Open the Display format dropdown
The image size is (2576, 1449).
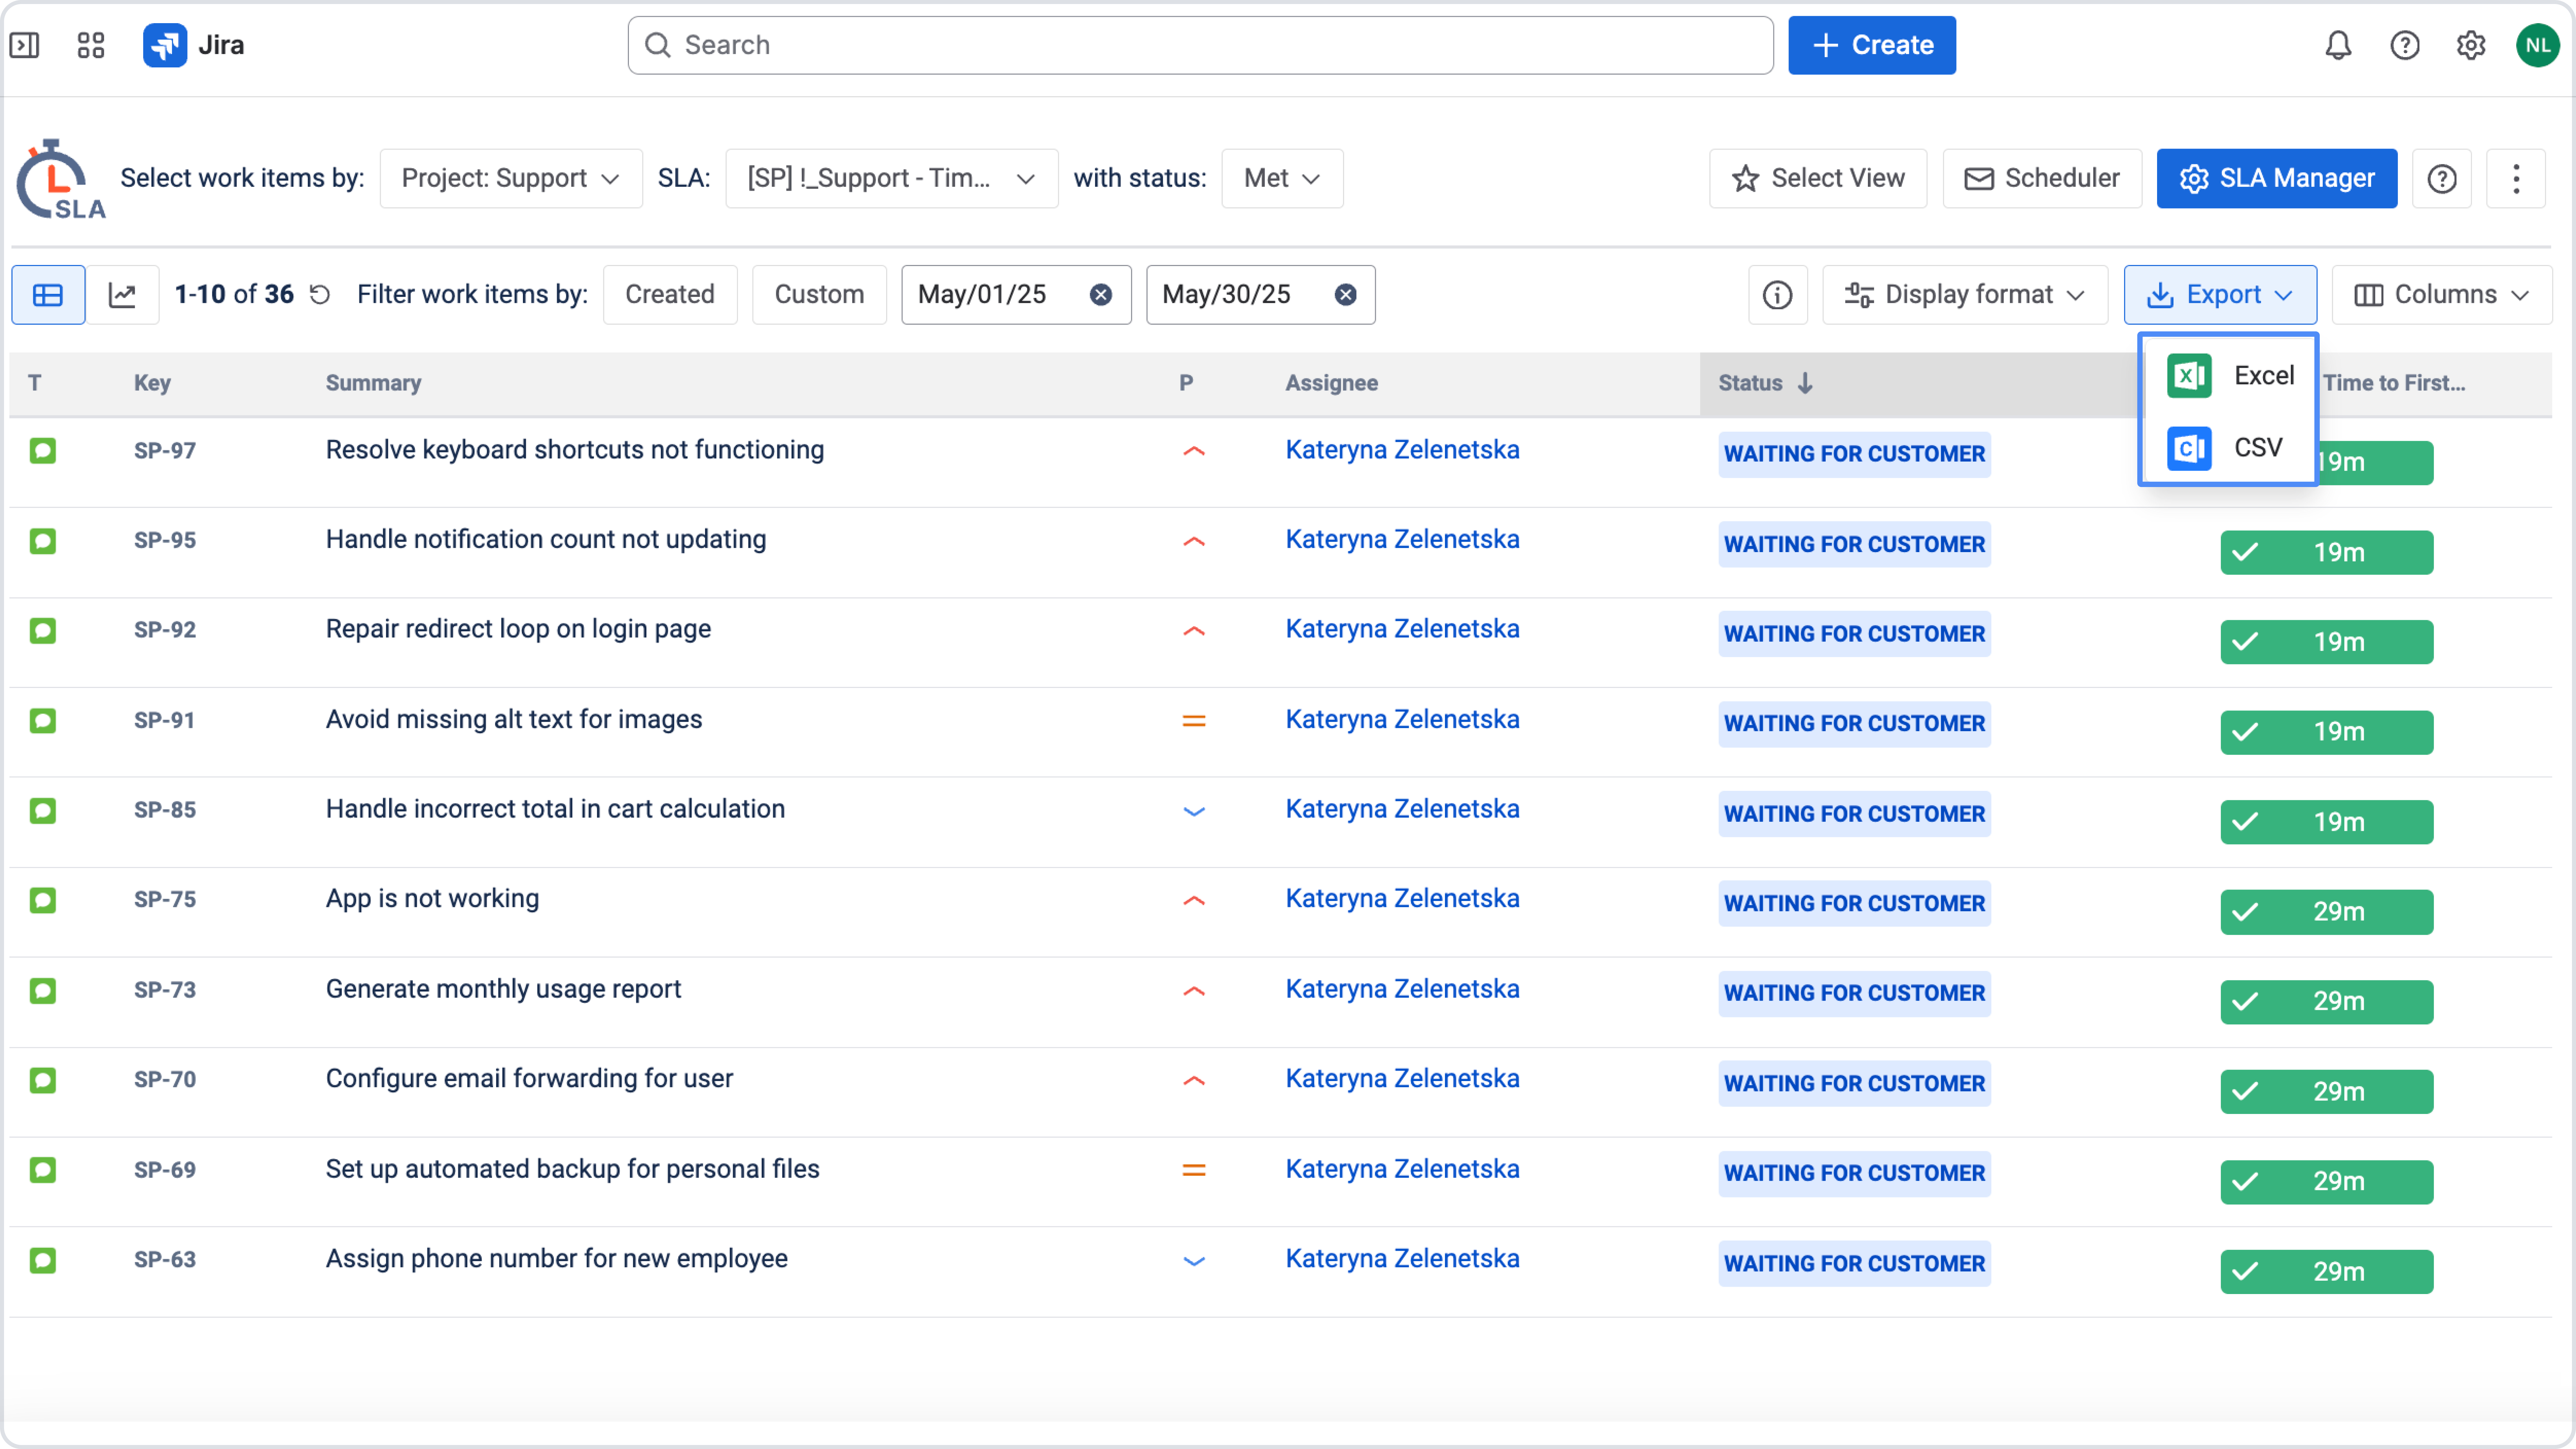1965,295
